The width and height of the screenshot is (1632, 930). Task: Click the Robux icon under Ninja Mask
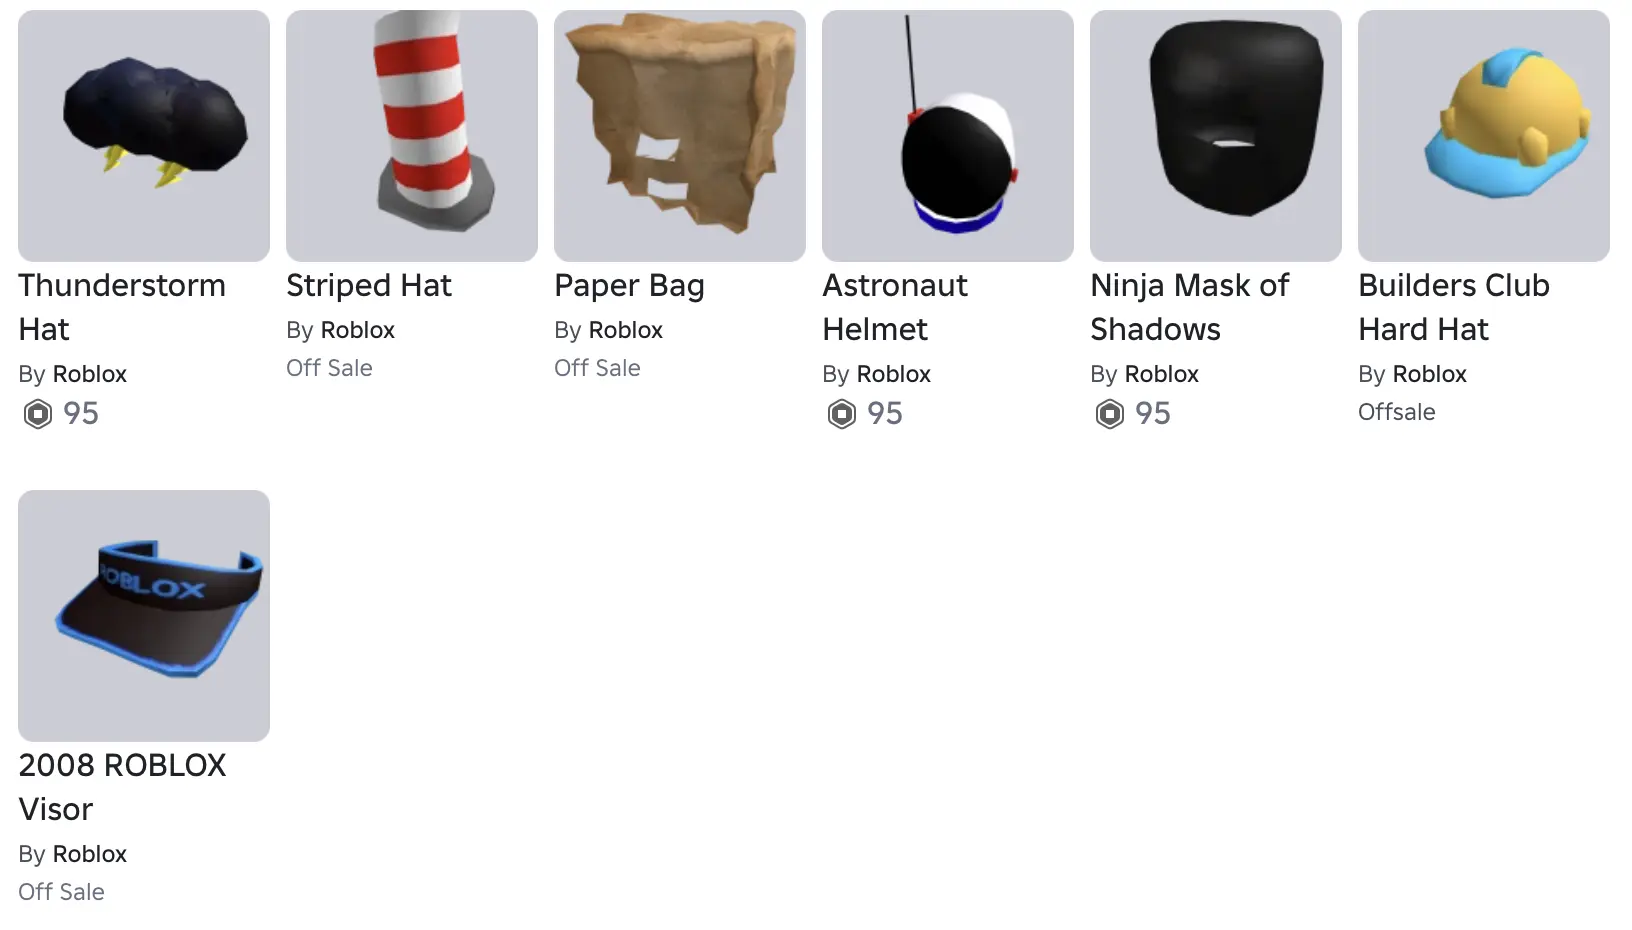1110,413
